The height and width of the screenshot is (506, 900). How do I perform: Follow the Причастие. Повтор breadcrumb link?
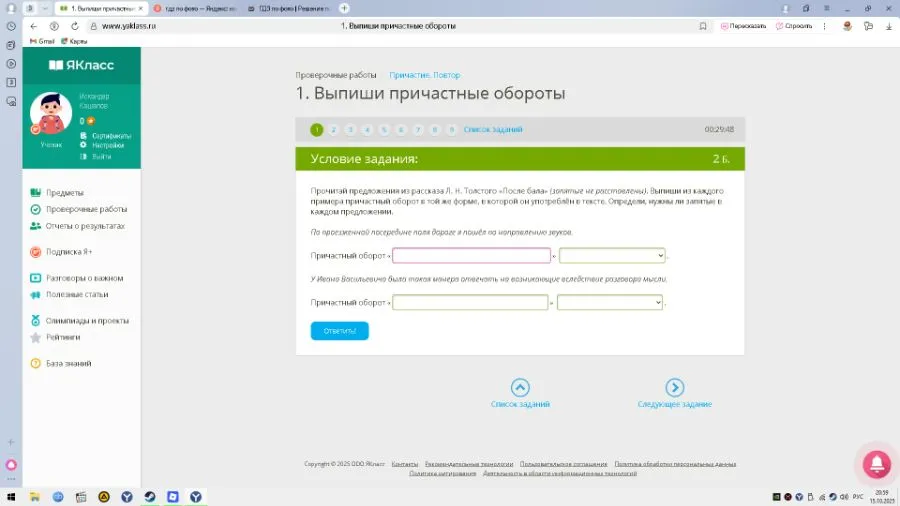[425, 75]
